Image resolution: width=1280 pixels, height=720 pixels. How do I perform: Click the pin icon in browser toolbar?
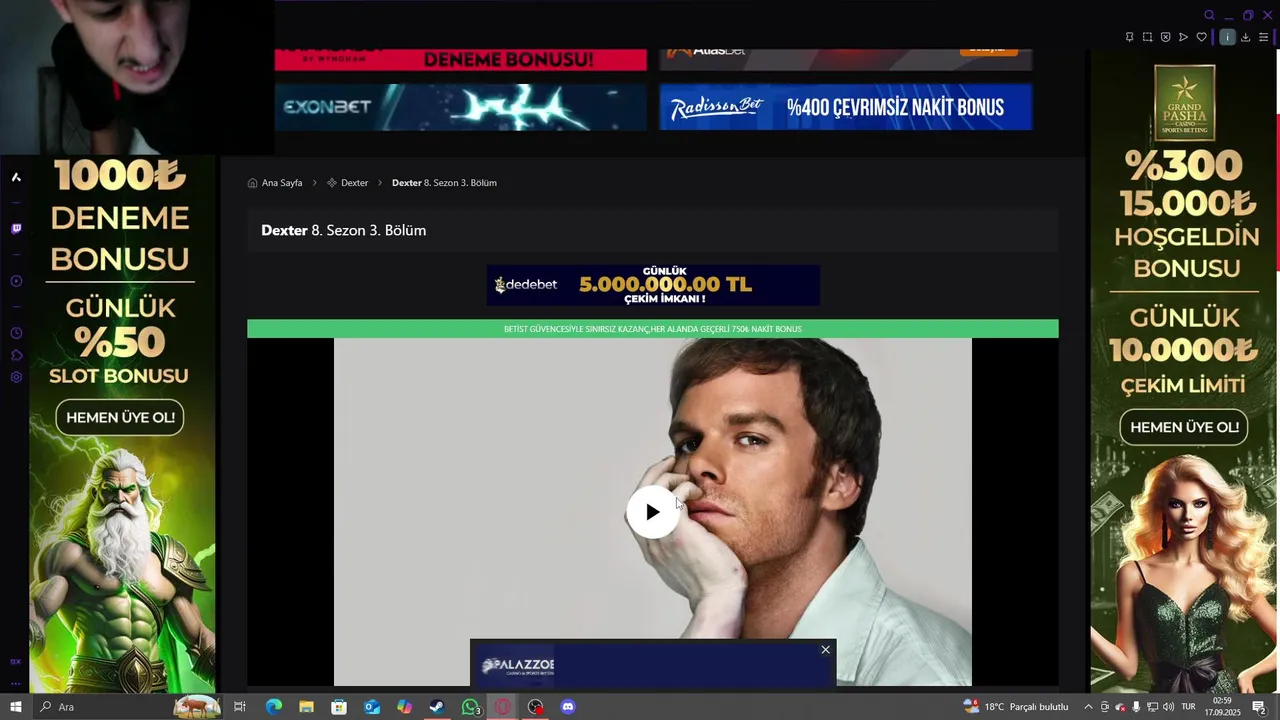[1129, 37]
